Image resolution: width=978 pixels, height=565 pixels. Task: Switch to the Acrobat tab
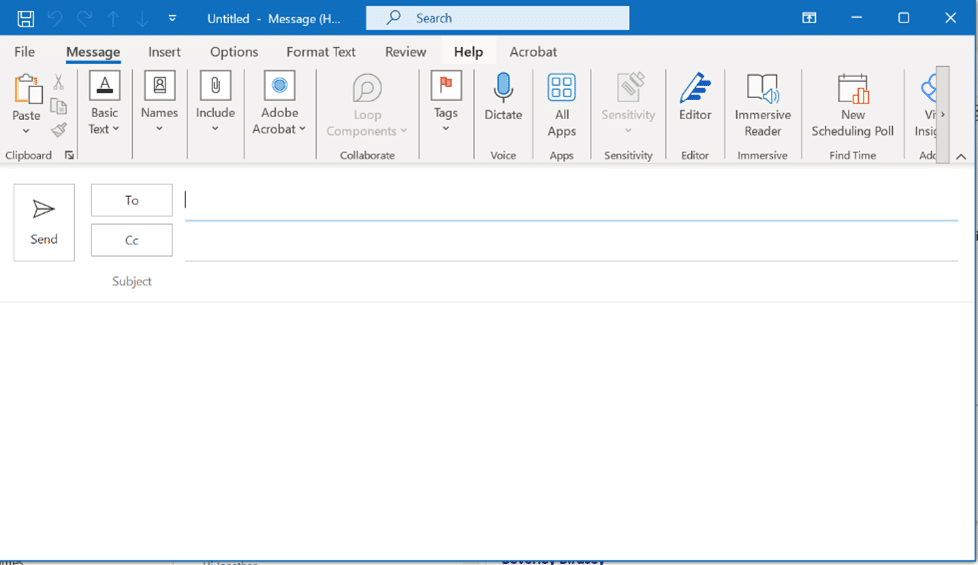533,52
